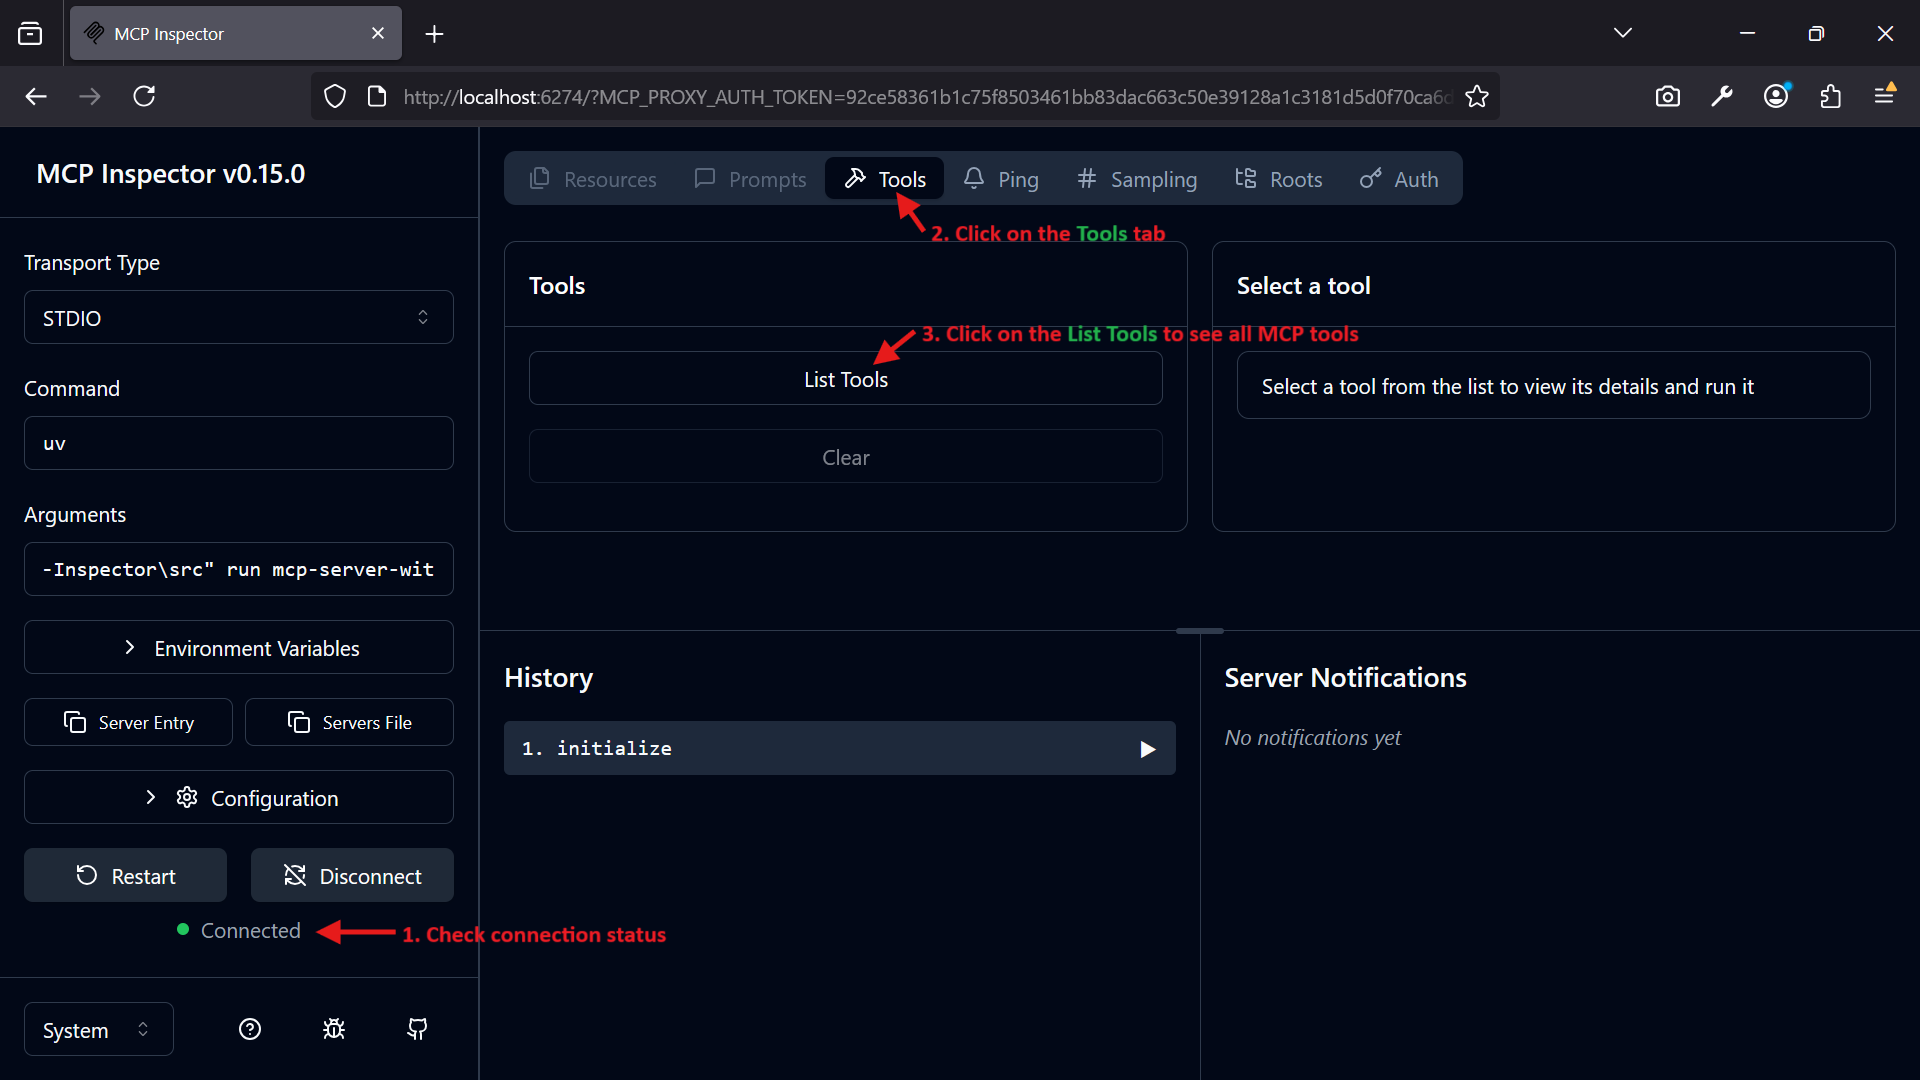Open the System theme dropdown
This screenshot has width=1920, height=1080.
99,1030
